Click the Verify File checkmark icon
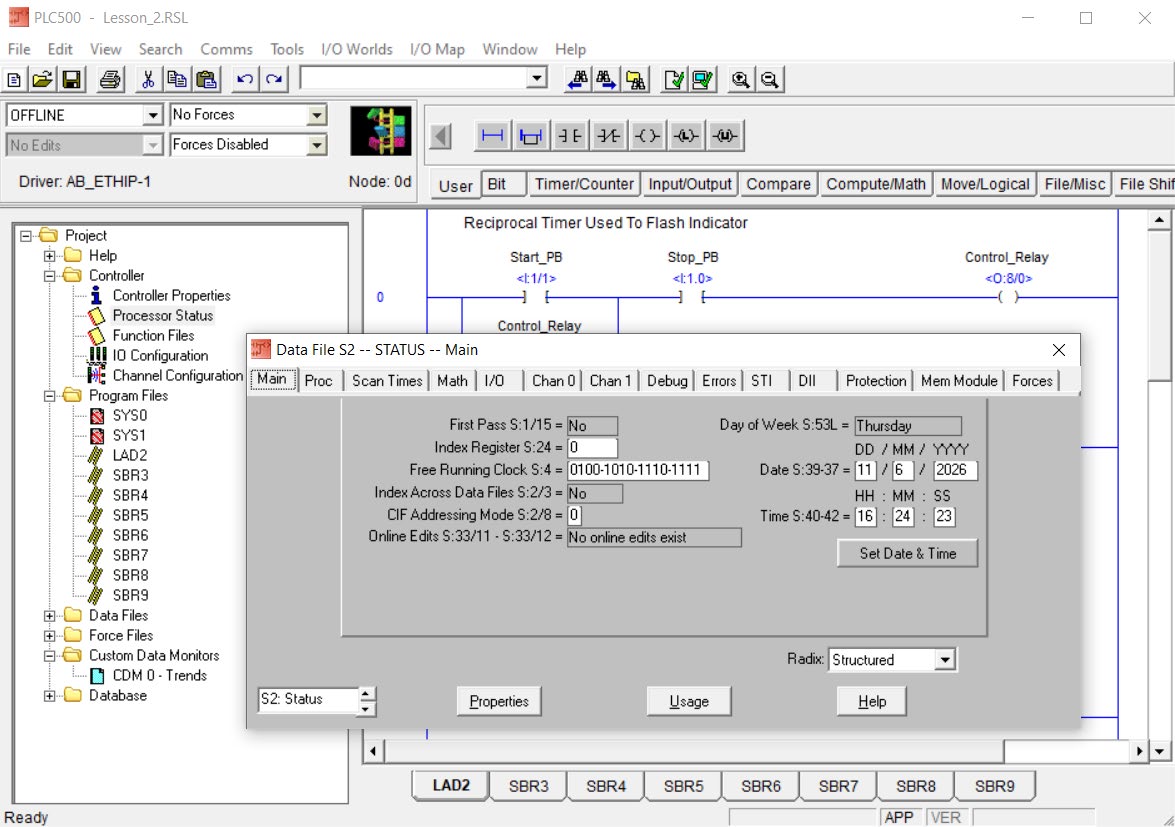The height and width of the screenshot is (827, 1175). 674,79
